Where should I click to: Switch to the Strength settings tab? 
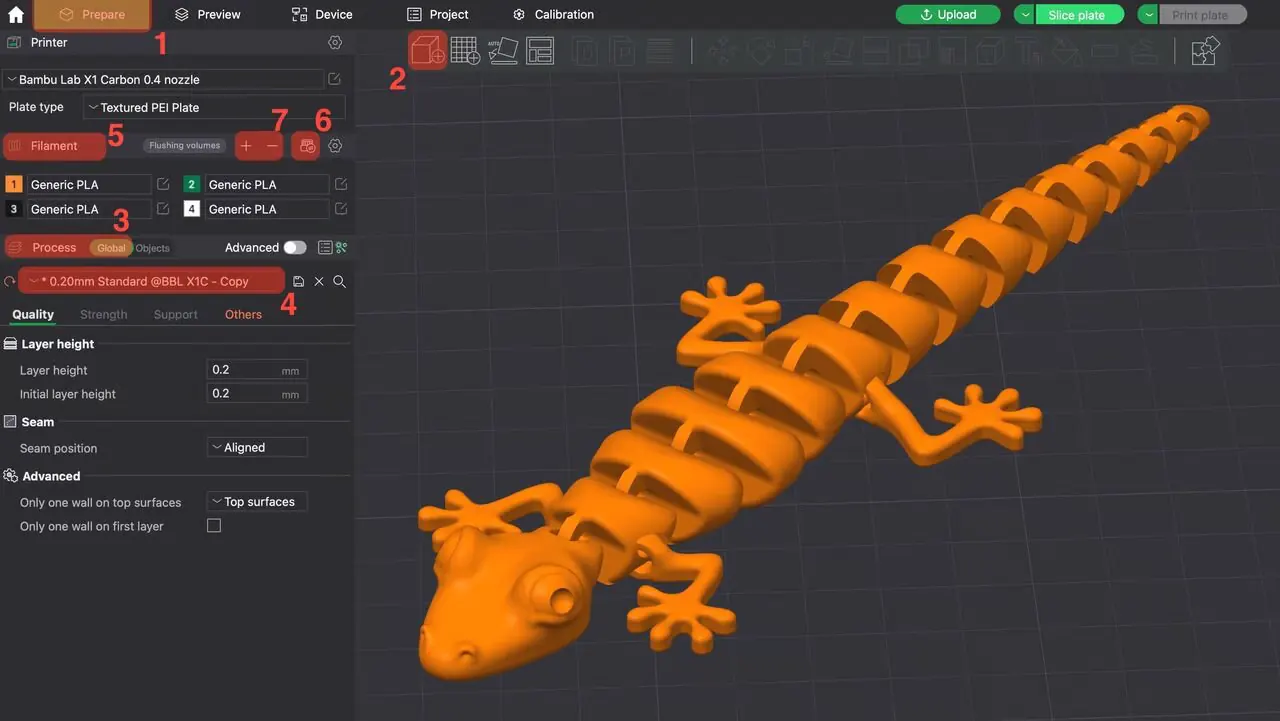[x=104, y=314]
